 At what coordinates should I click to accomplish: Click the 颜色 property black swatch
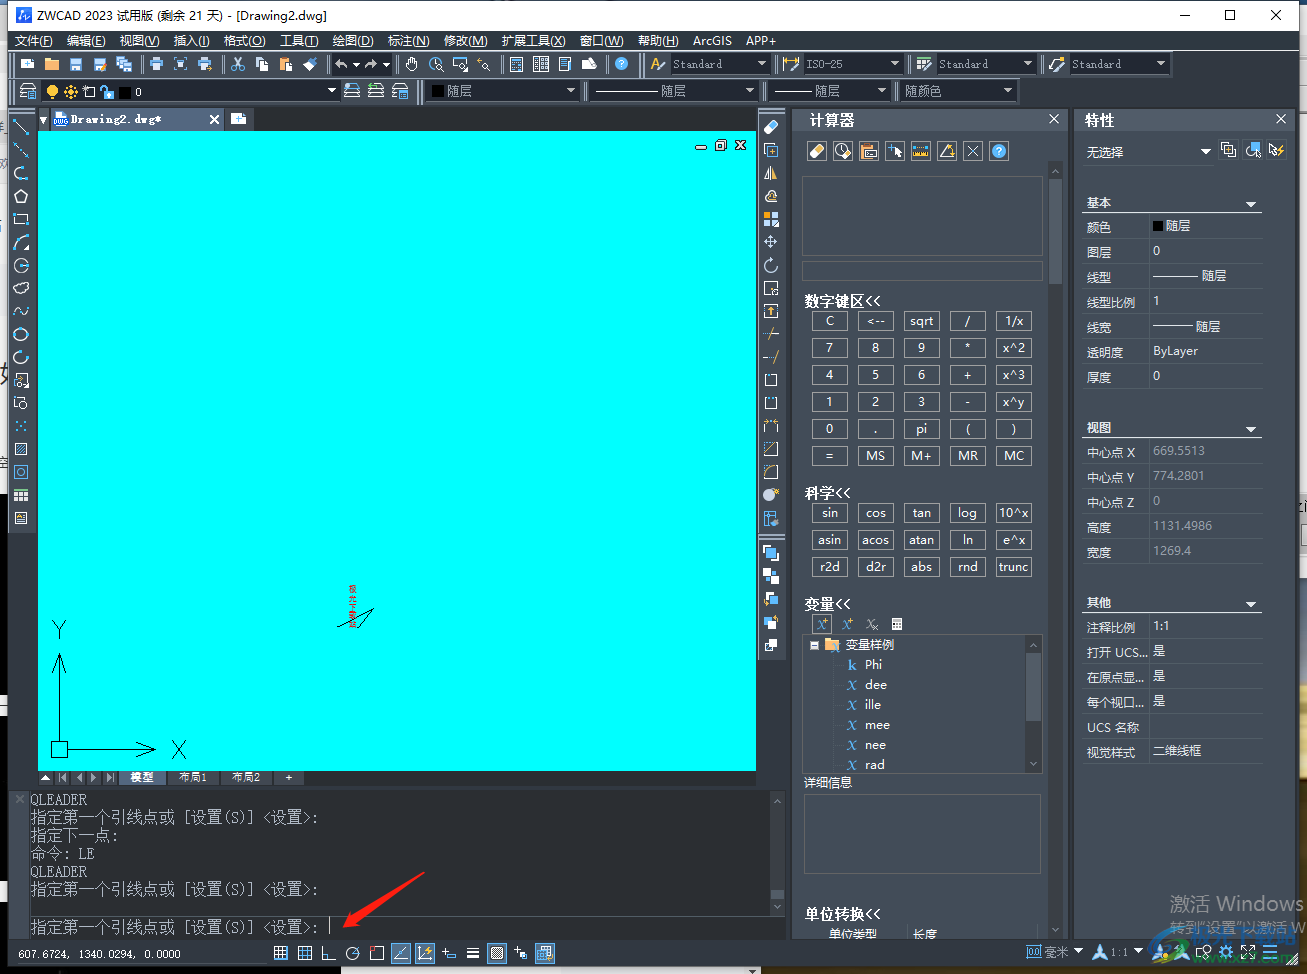1158,226
